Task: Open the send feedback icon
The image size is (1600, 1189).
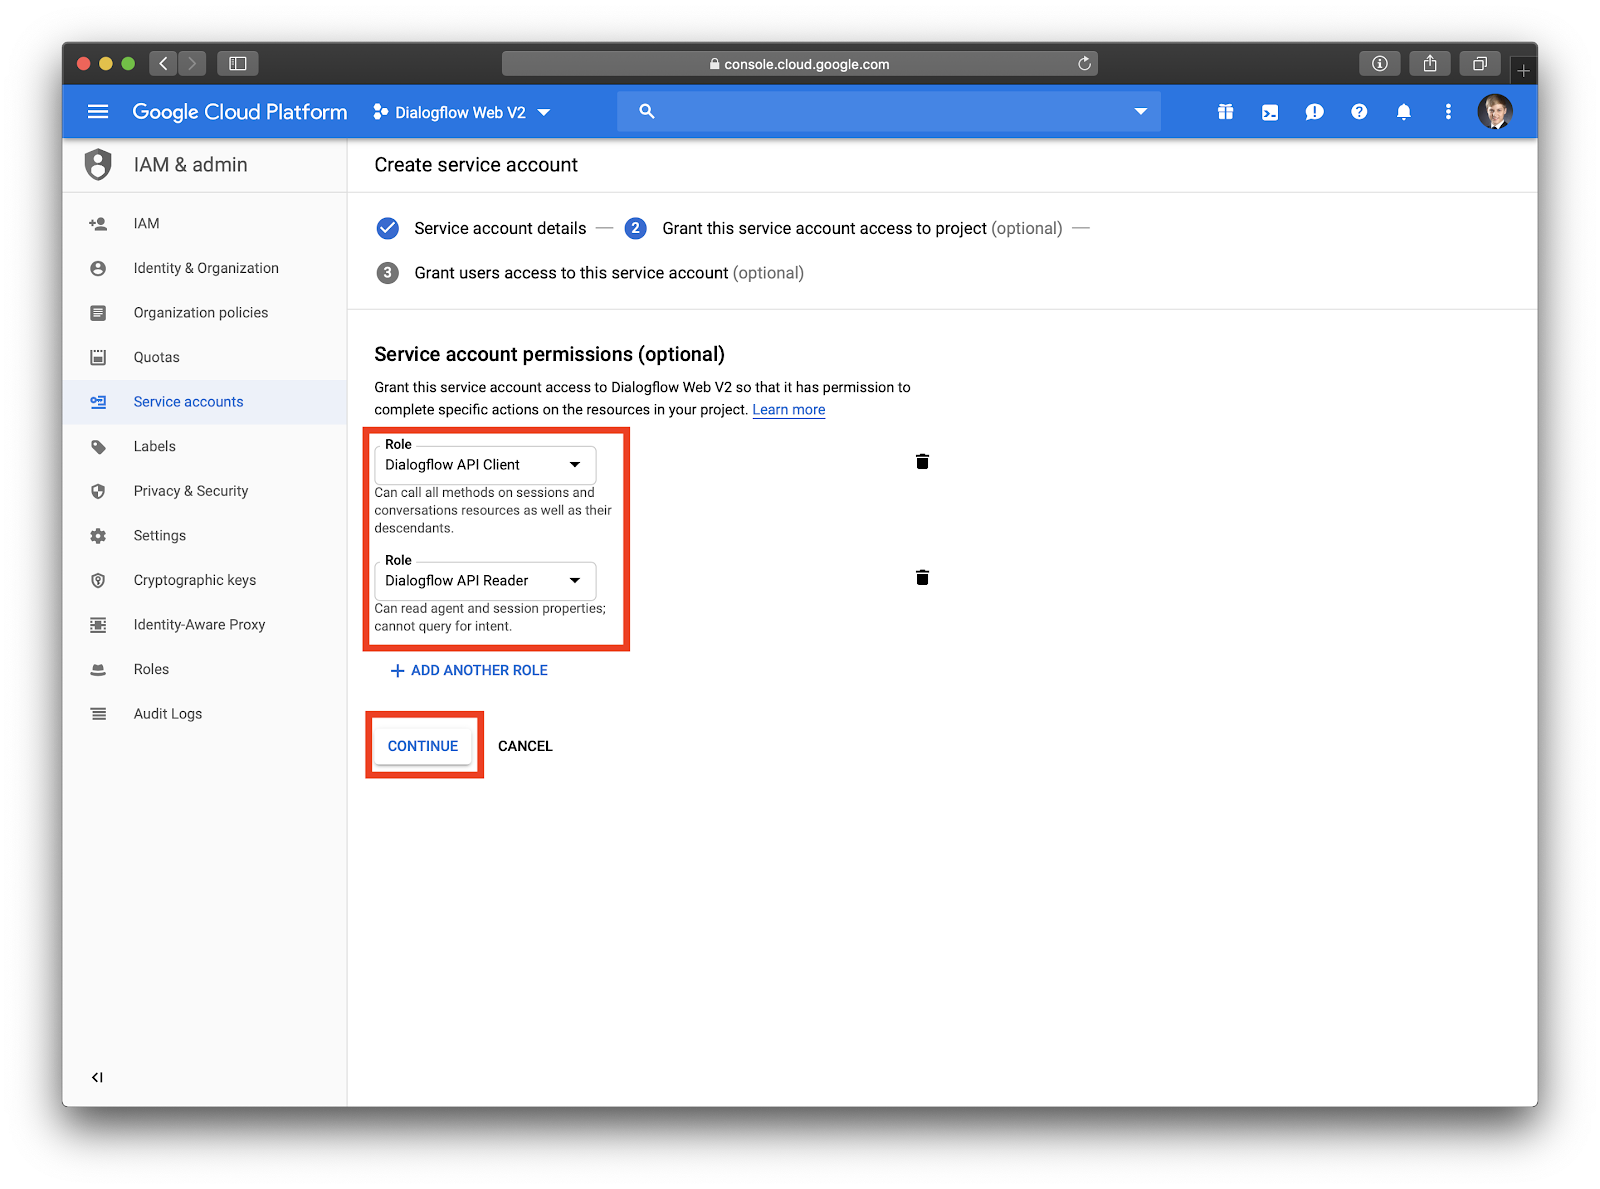Action: pyautogui.click(x=1314, y=112)
